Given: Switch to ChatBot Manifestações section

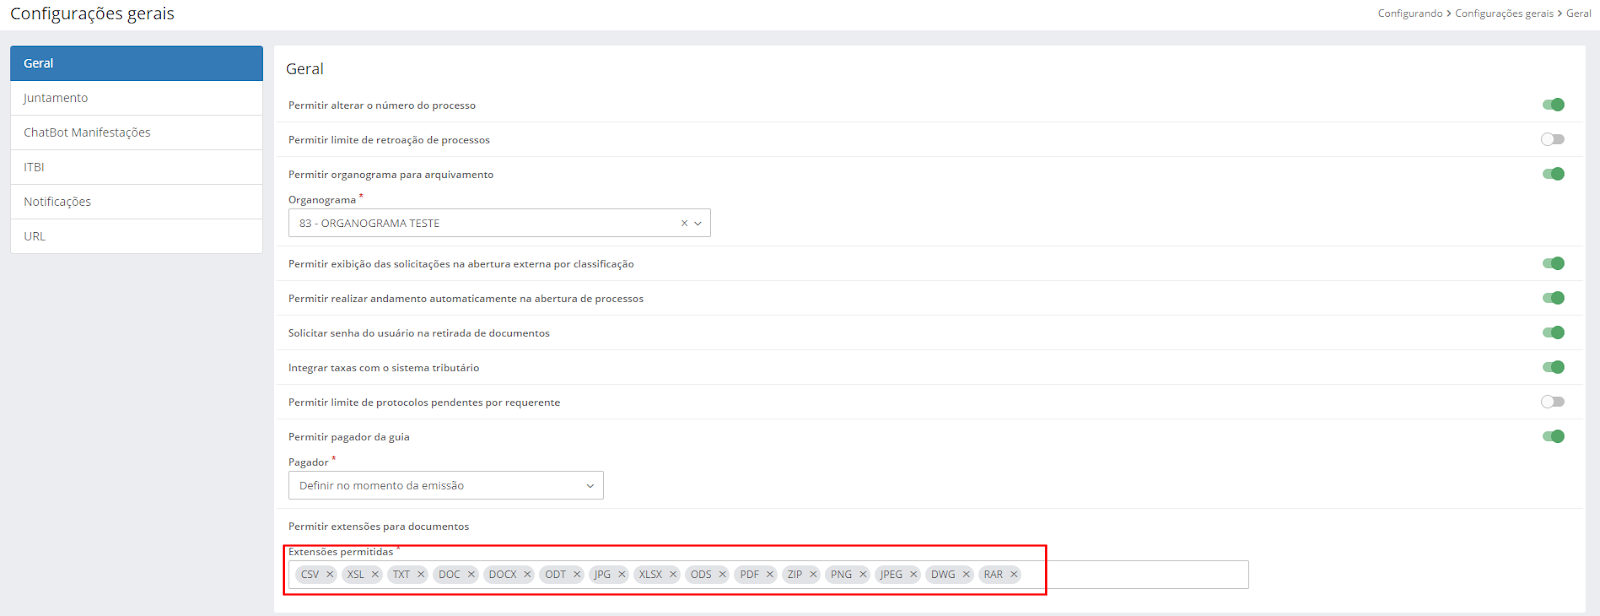Looking at the screenshot, I should coord(87,133).
